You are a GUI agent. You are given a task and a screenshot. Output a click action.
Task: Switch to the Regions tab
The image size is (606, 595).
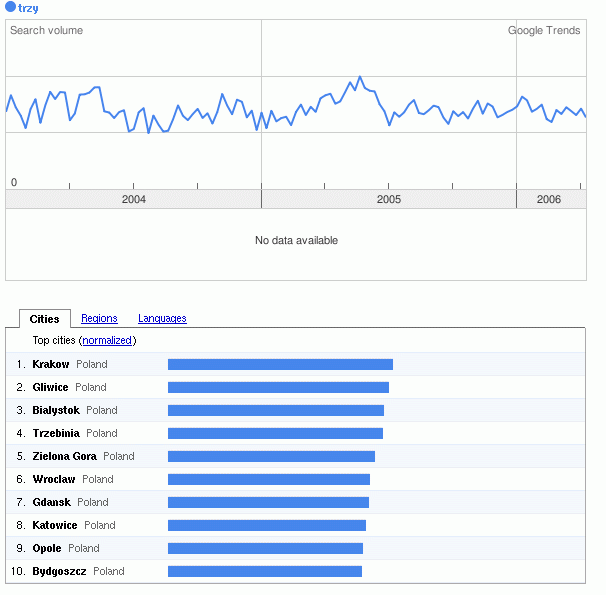tap(99, 319)
